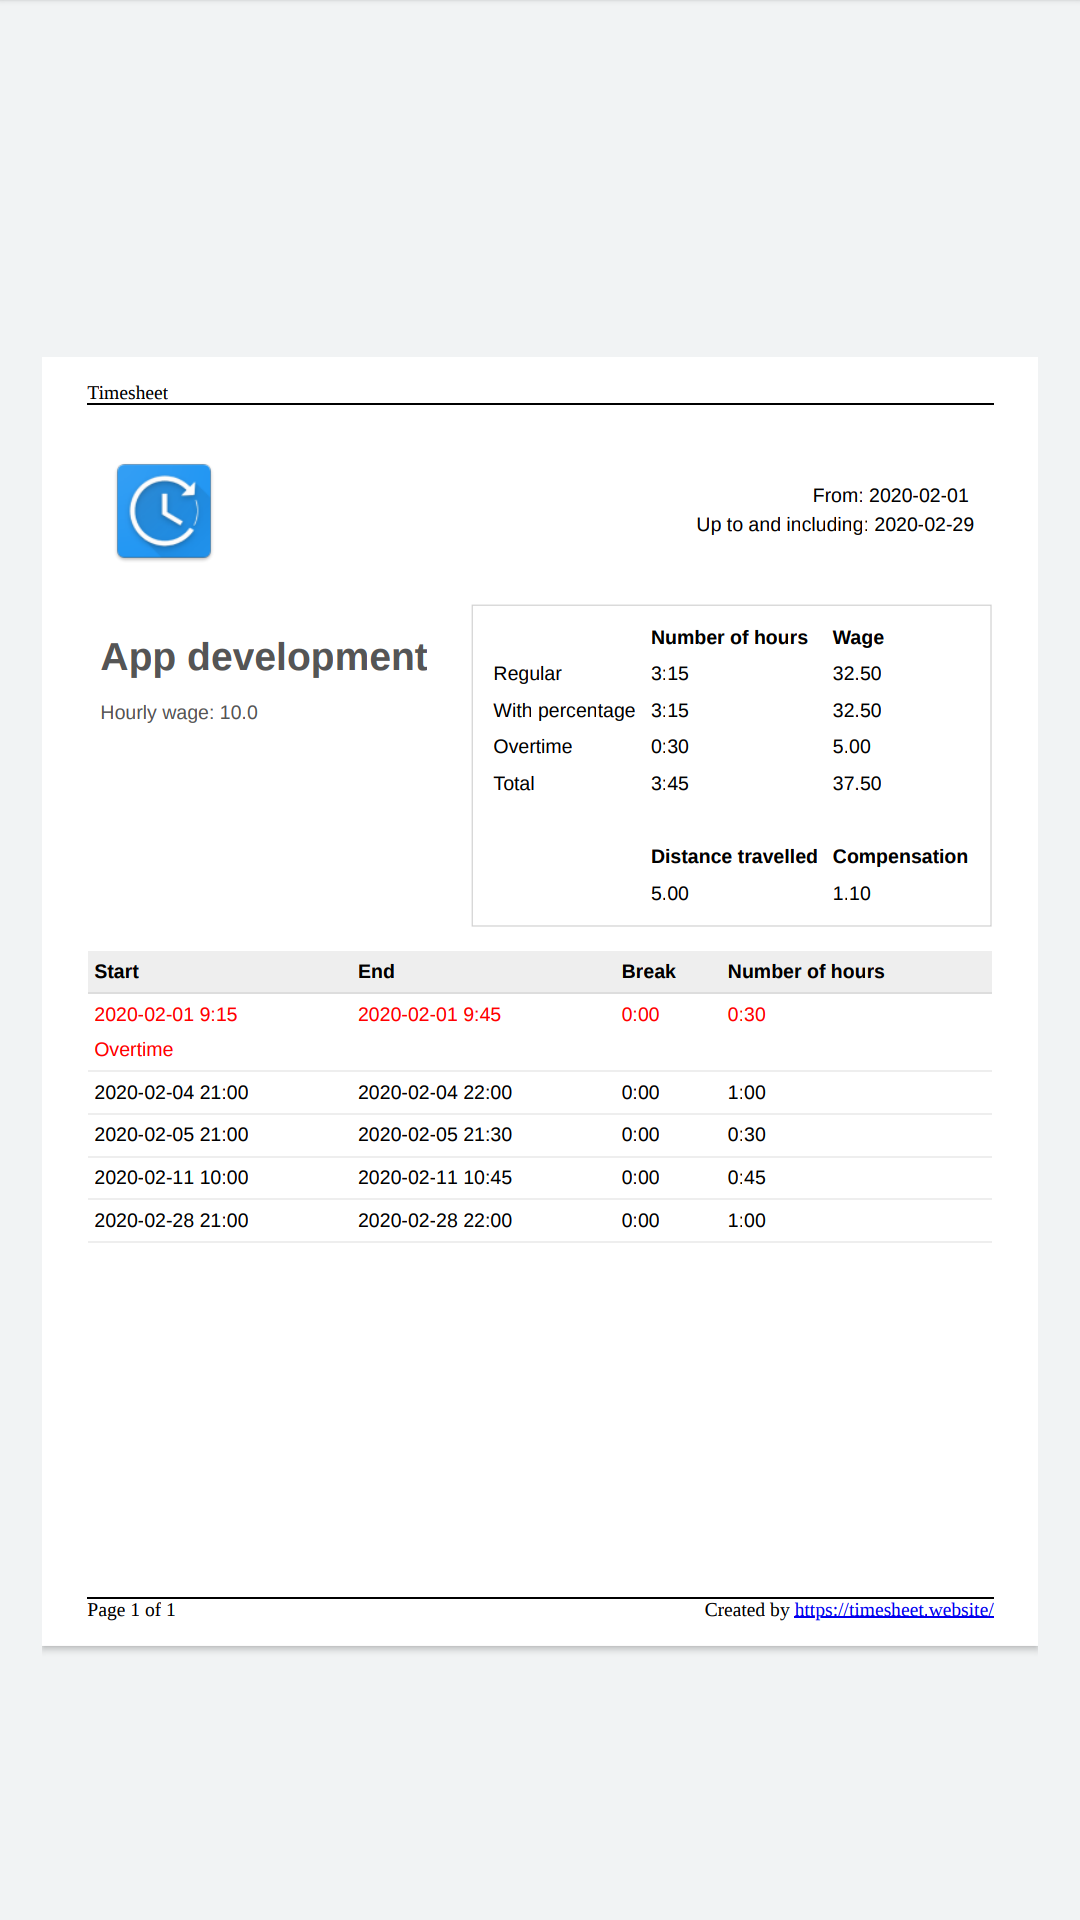The image size is (1080, 1920).
Task: Select end time 2020-02-28 22:00
Action: coord(435,1220)
